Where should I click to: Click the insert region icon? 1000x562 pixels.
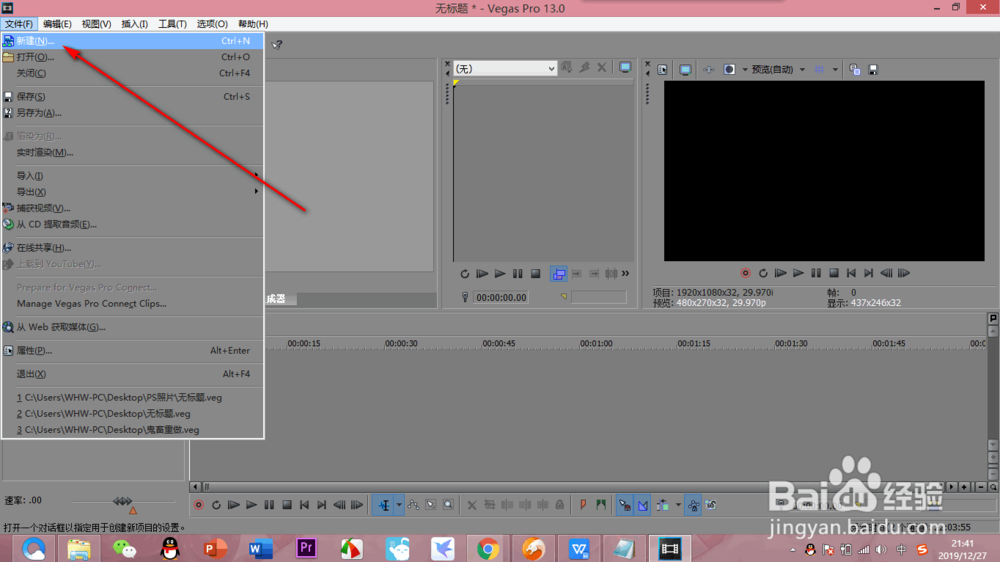click(x=601, y=505)
